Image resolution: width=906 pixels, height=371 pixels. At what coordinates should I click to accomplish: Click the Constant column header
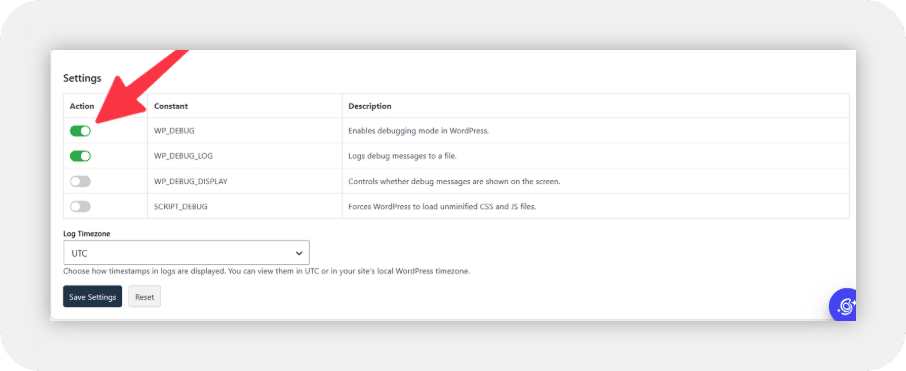coord(171,106)
